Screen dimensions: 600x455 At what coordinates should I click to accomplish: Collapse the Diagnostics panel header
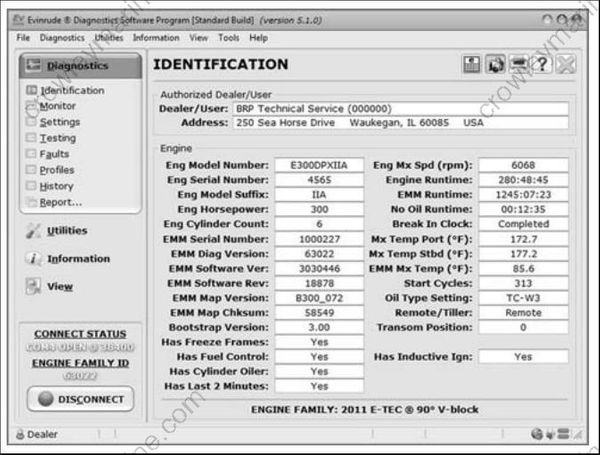[x=80, y=66]
